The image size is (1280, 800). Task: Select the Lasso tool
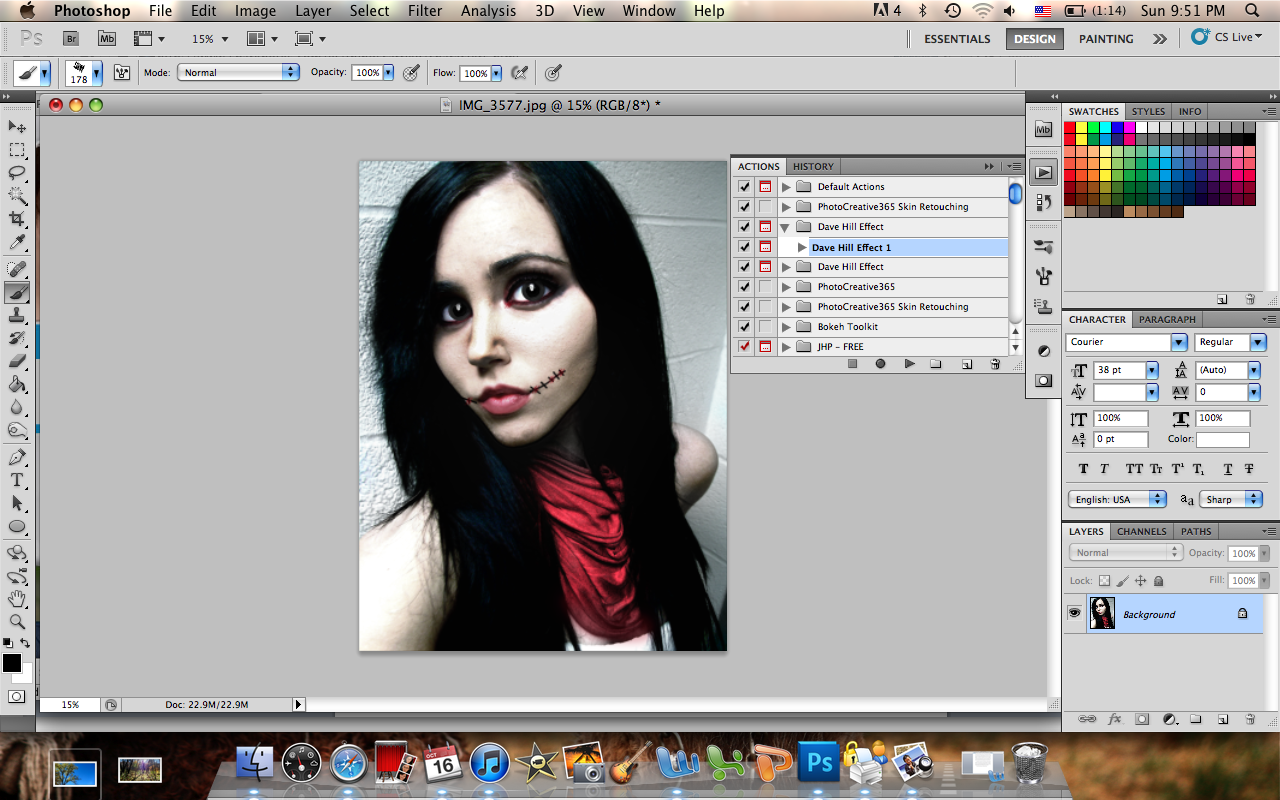pyautogui.click(x=17, y=172)
